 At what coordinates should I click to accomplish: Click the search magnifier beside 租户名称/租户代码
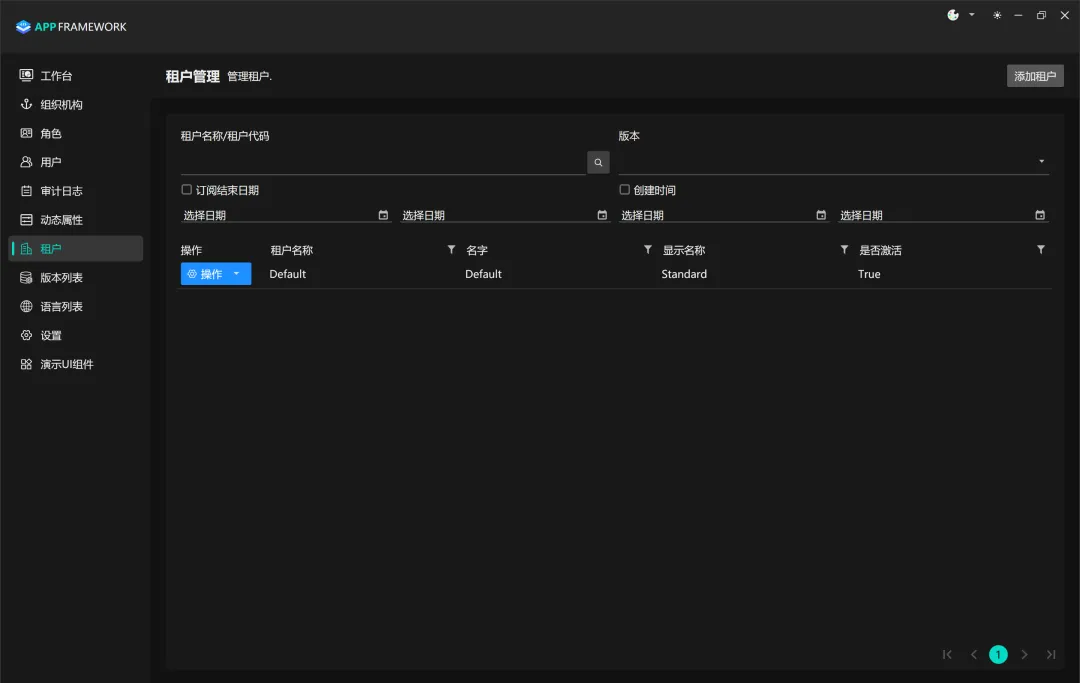click(598, 161)
